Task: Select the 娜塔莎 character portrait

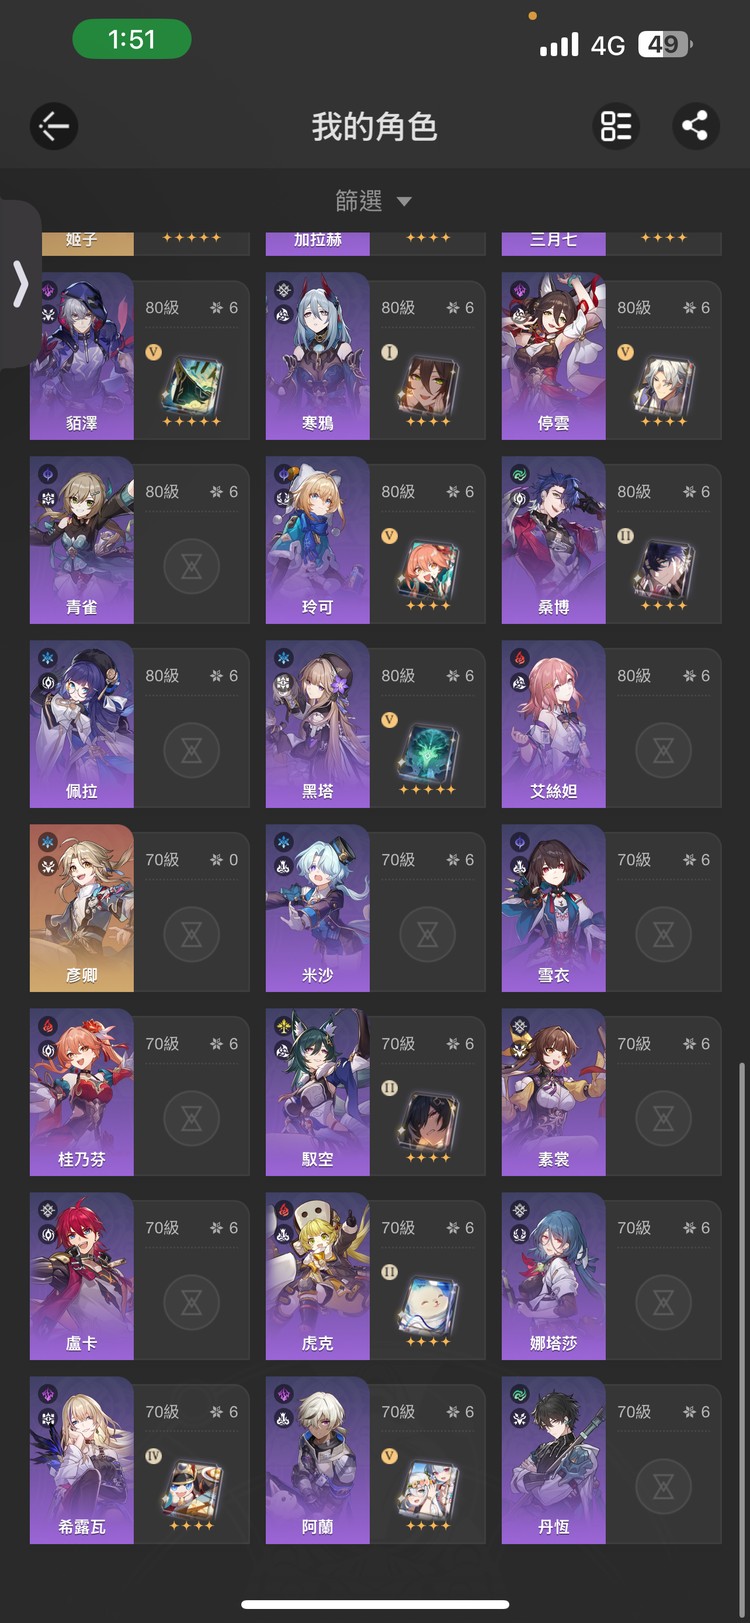Action: [553, 1276]
